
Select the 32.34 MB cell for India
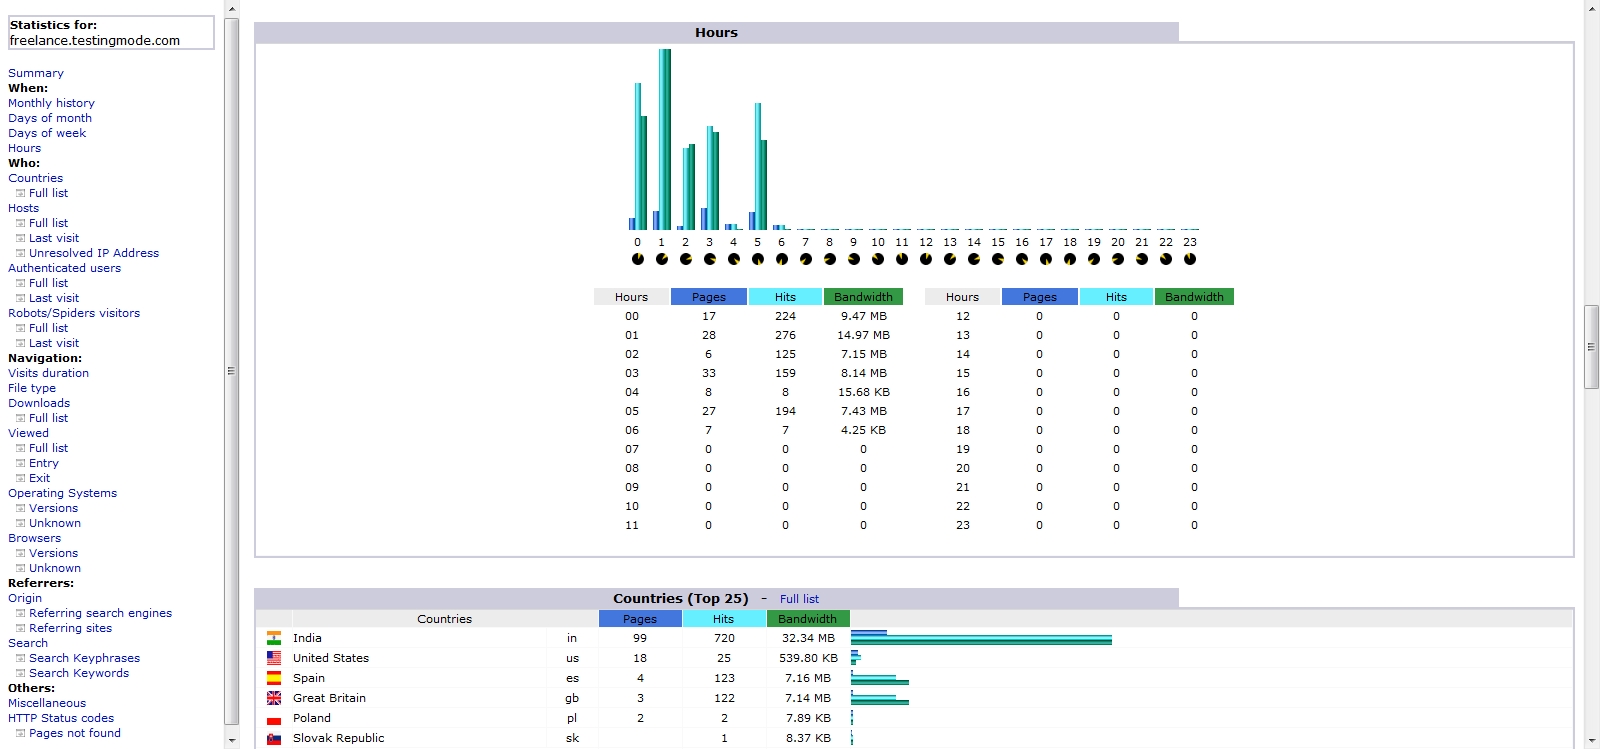[x=808, y=638]
